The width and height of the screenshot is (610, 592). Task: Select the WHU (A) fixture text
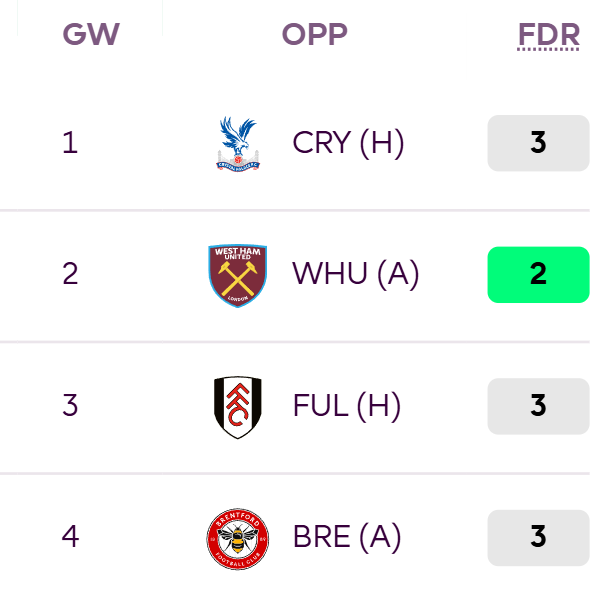[x=356, y=275]
